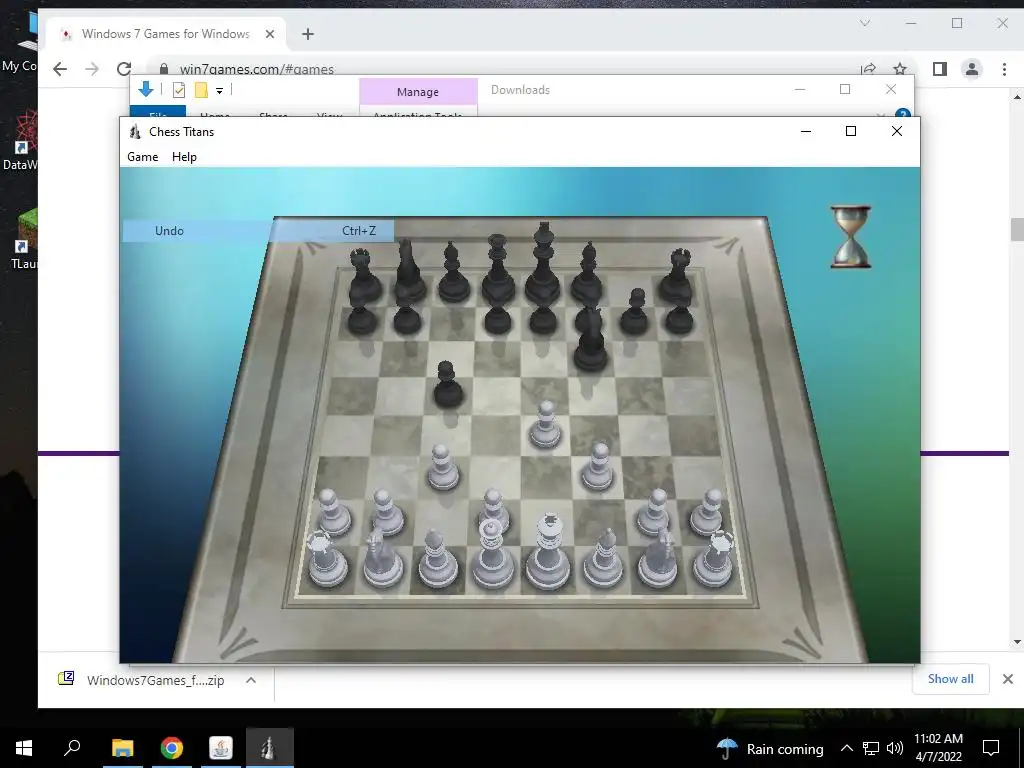Pick the advanced black knight on f6
Screen dimensions: 1024x768
[x=591, y=338]
